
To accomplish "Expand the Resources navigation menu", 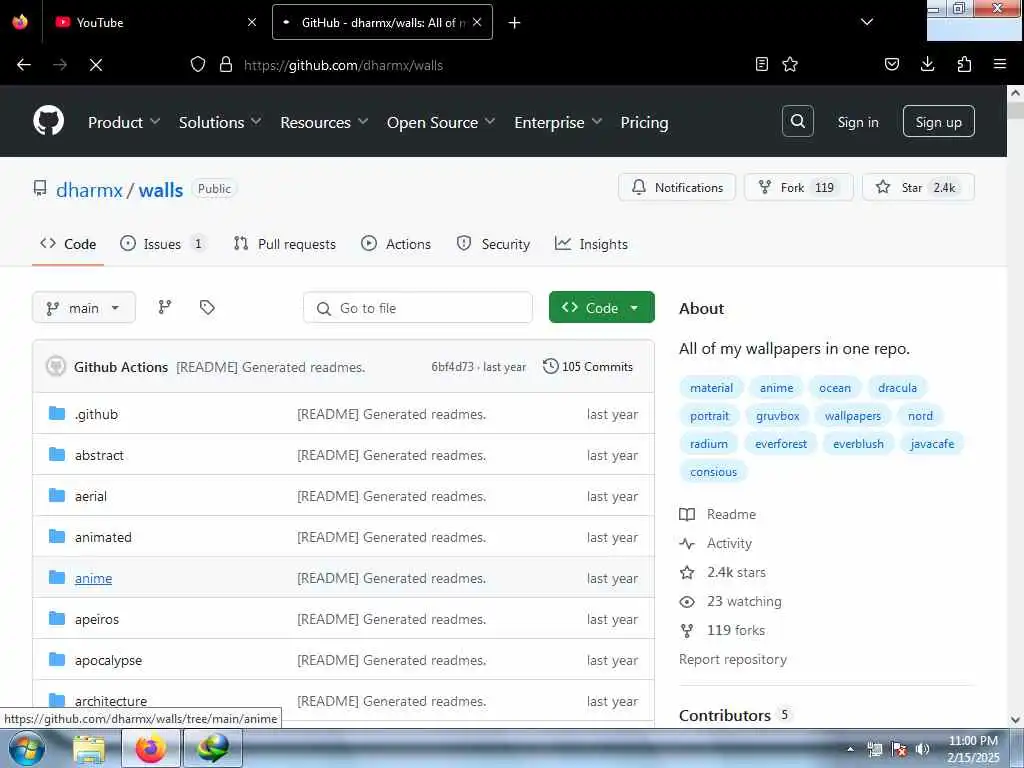I will click(325, 122).
